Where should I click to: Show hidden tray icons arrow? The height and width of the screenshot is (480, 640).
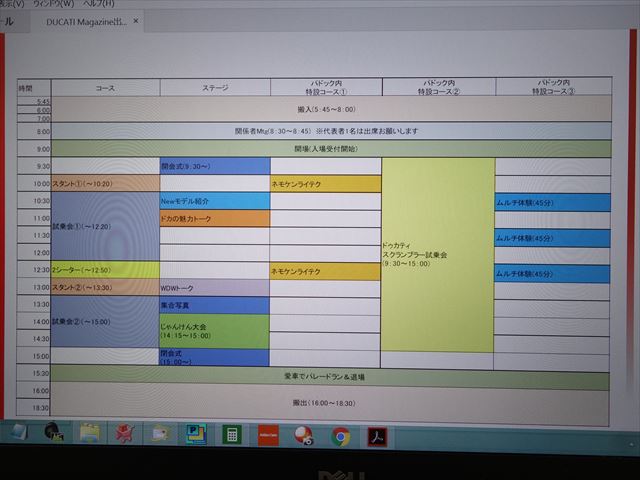[631, 444]
